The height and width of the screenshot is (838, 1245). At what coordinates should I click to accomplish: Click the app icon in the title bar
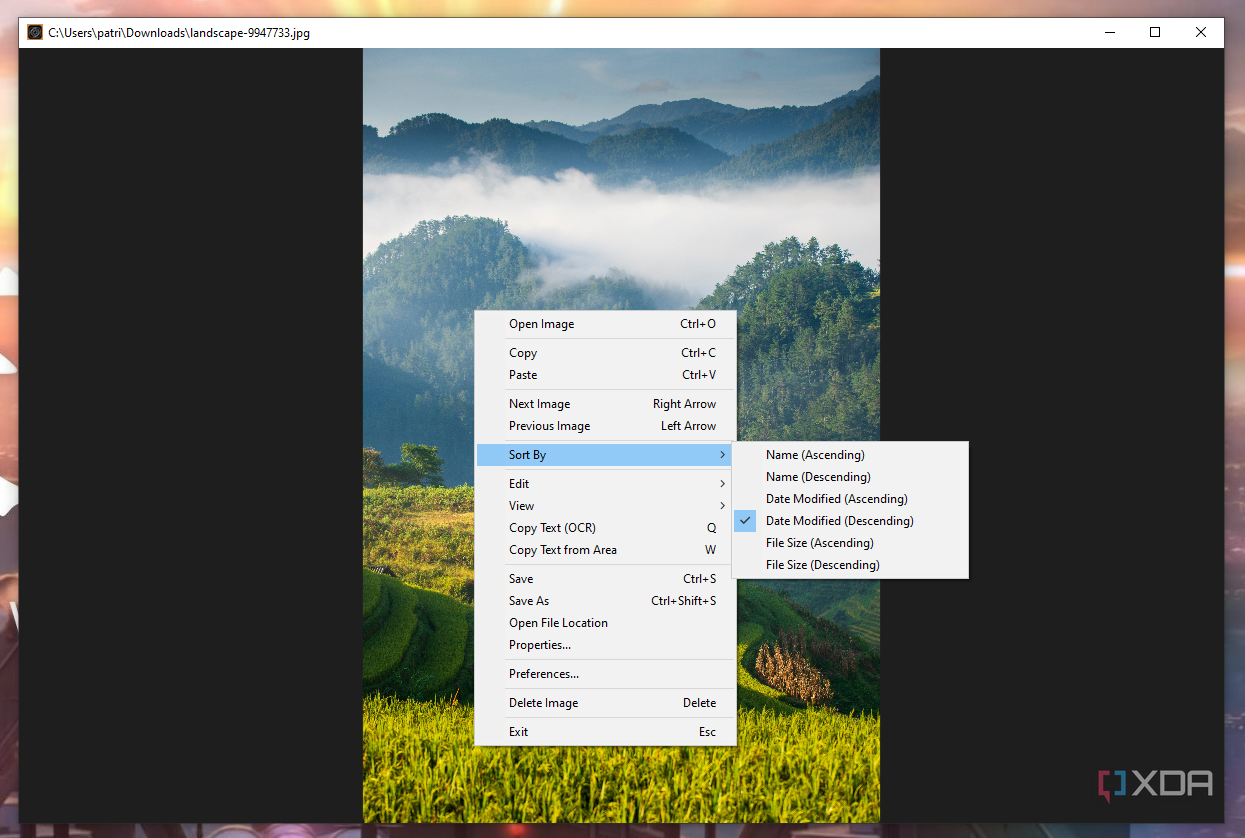pos(35,32)
